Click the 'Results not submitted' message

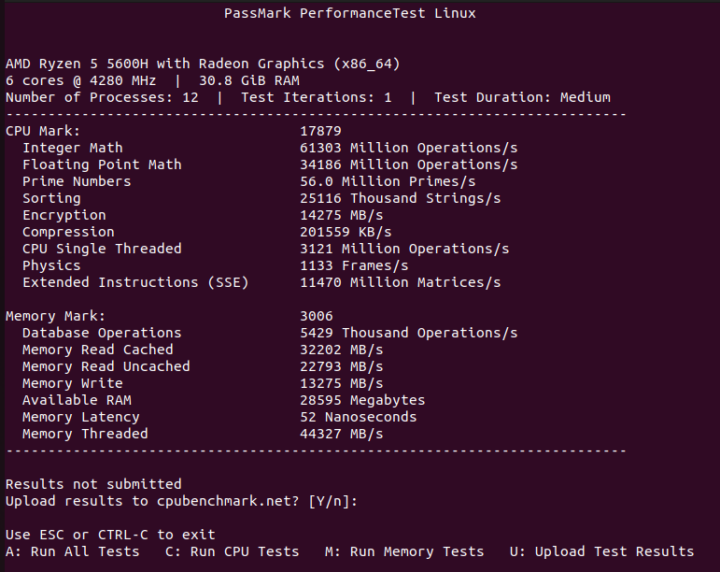click(x=94, y=484)
